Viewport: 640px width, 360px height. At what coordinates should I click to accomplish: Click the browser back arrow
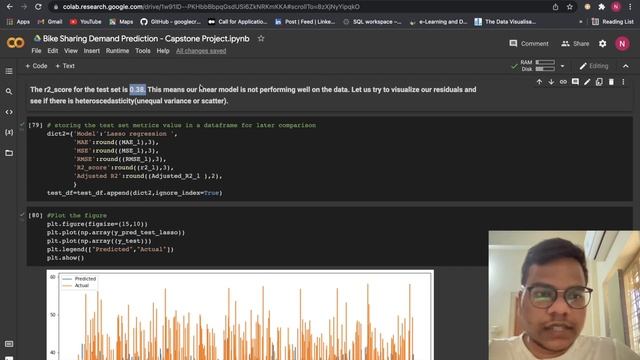[x=9, y=7]
